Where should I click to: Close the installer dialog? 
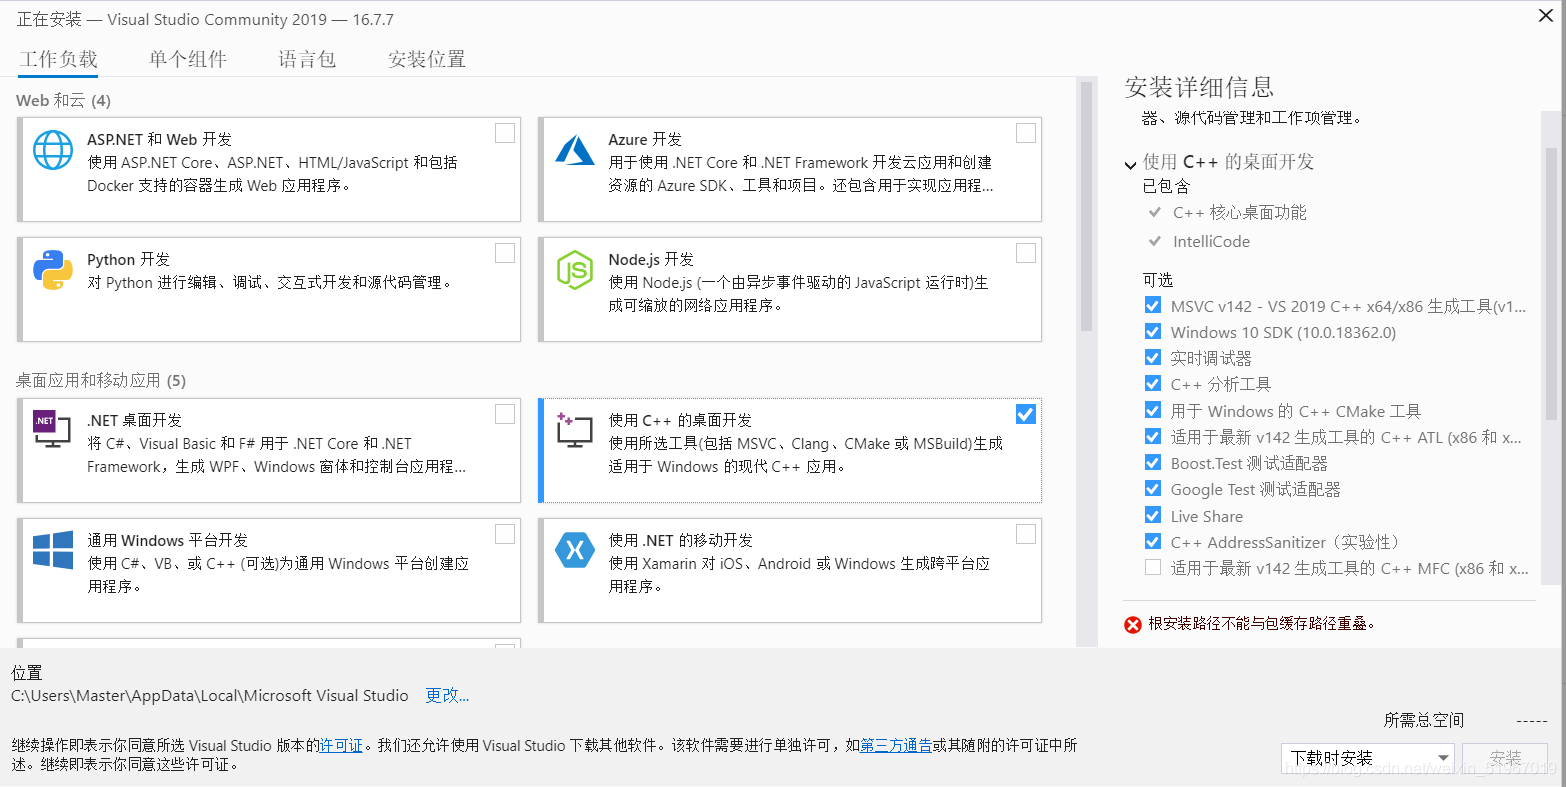tap(1544, 14)
